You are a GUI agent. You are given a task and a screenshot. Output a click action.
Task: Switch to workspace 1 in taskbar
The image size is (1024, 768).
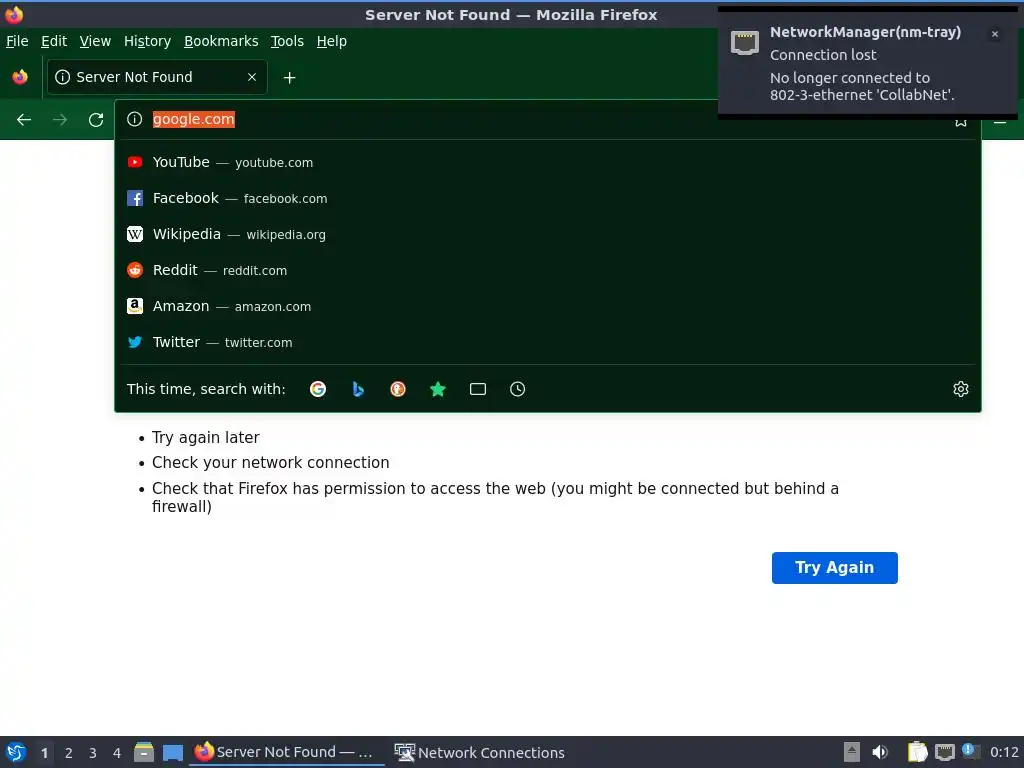[x=44, y=753]
